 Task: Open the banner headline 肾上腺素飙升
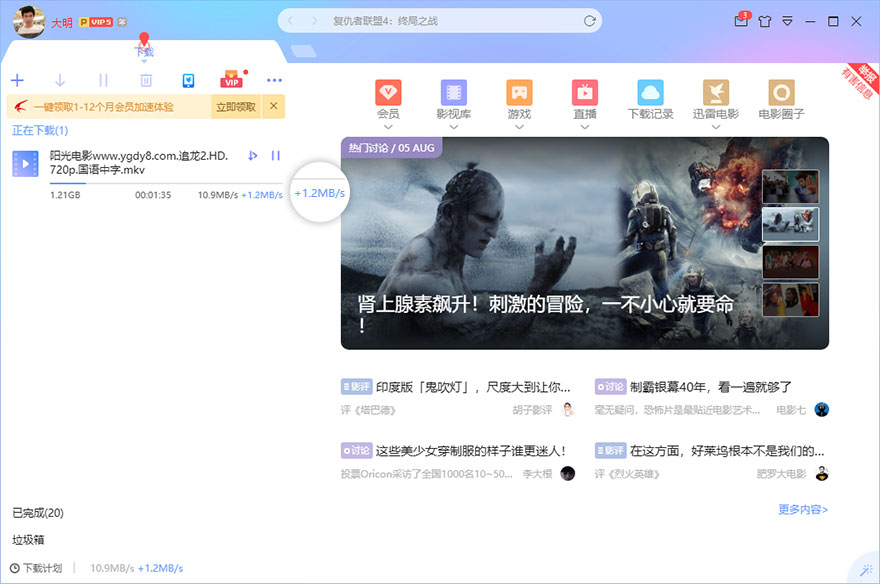(x=546, y=313)
